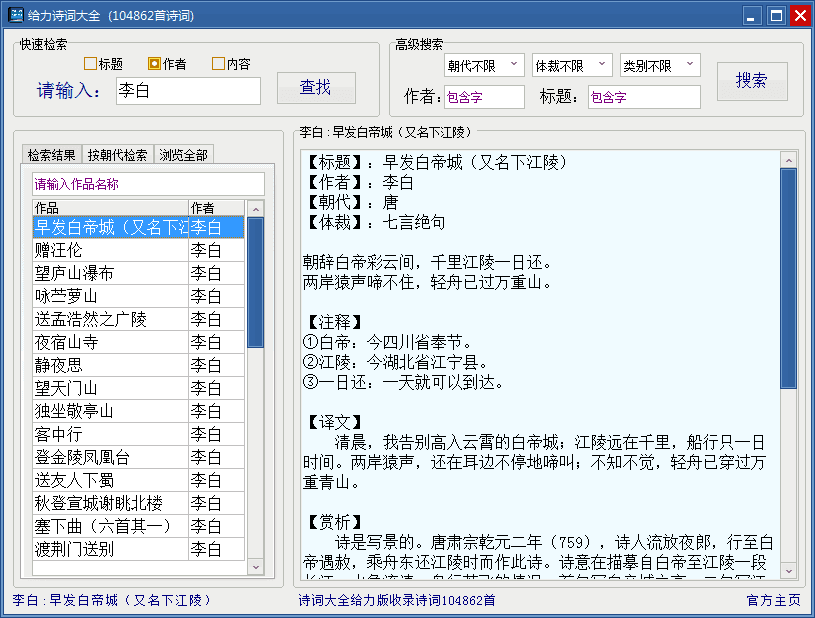Switch to the 浏览全部 tab
This screenshot has width=815, height=618.
pos(184,155)
